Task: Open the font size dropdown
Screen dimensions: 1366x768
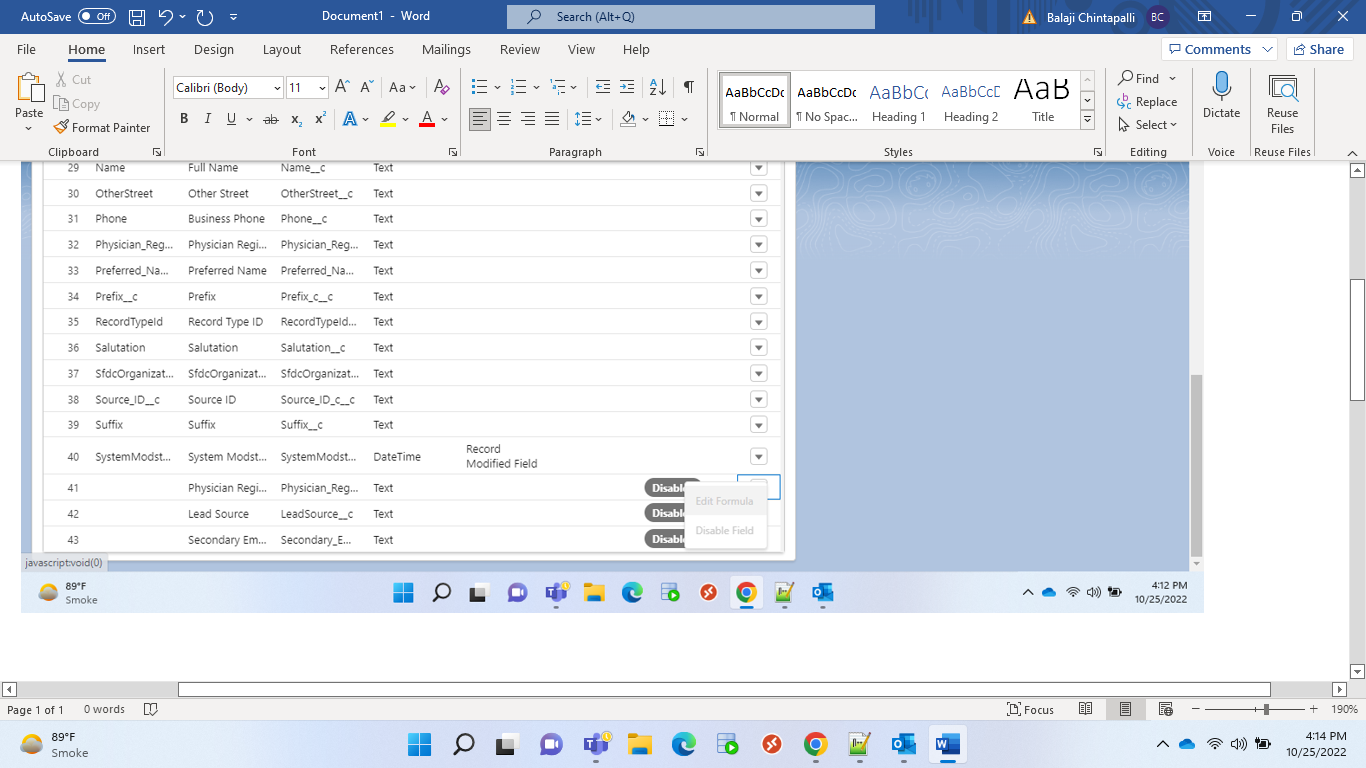Action: point(322,88)
